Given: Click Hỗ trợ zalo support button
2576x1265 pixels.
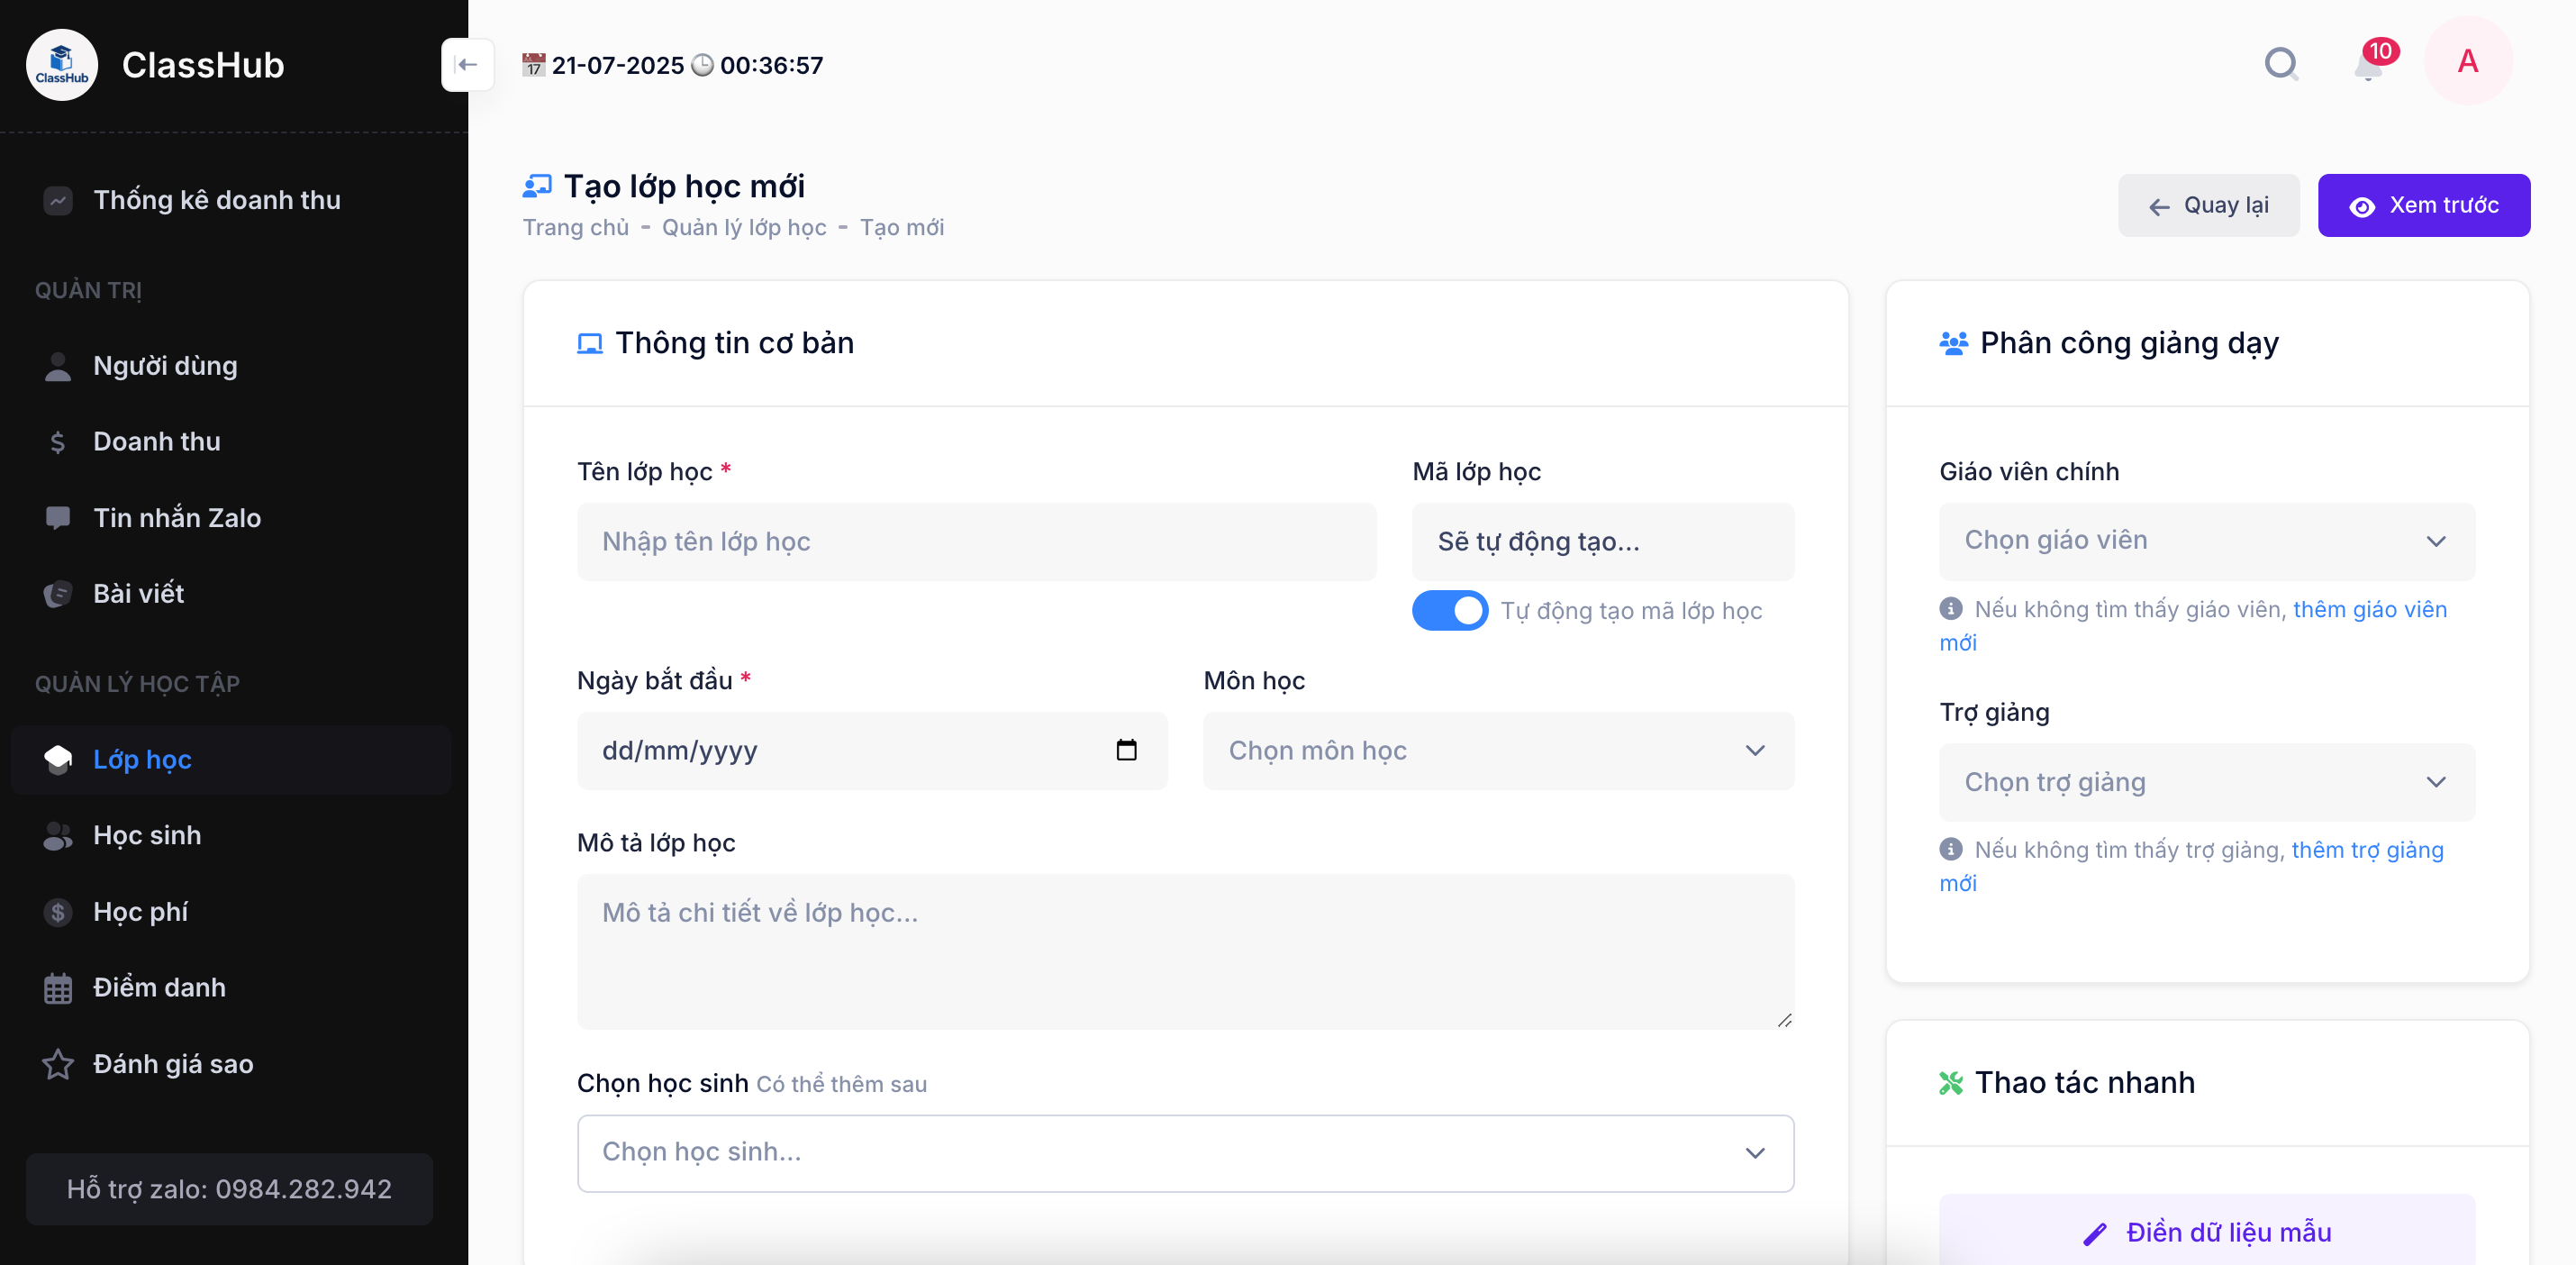Looking at the screenshot, I should pyautogui.click(x=229, y=1189).
